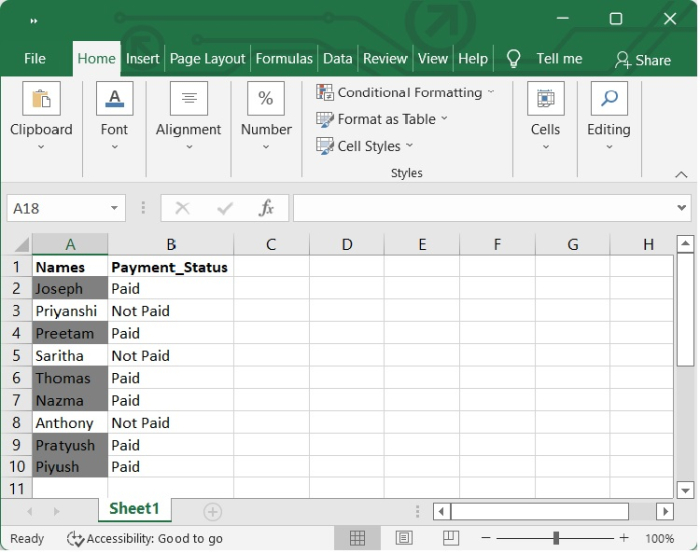Image resolution: width=700 pixels, height=553 pixels.
Task: Open the Alignment group icon
Action: click(188, 98)
